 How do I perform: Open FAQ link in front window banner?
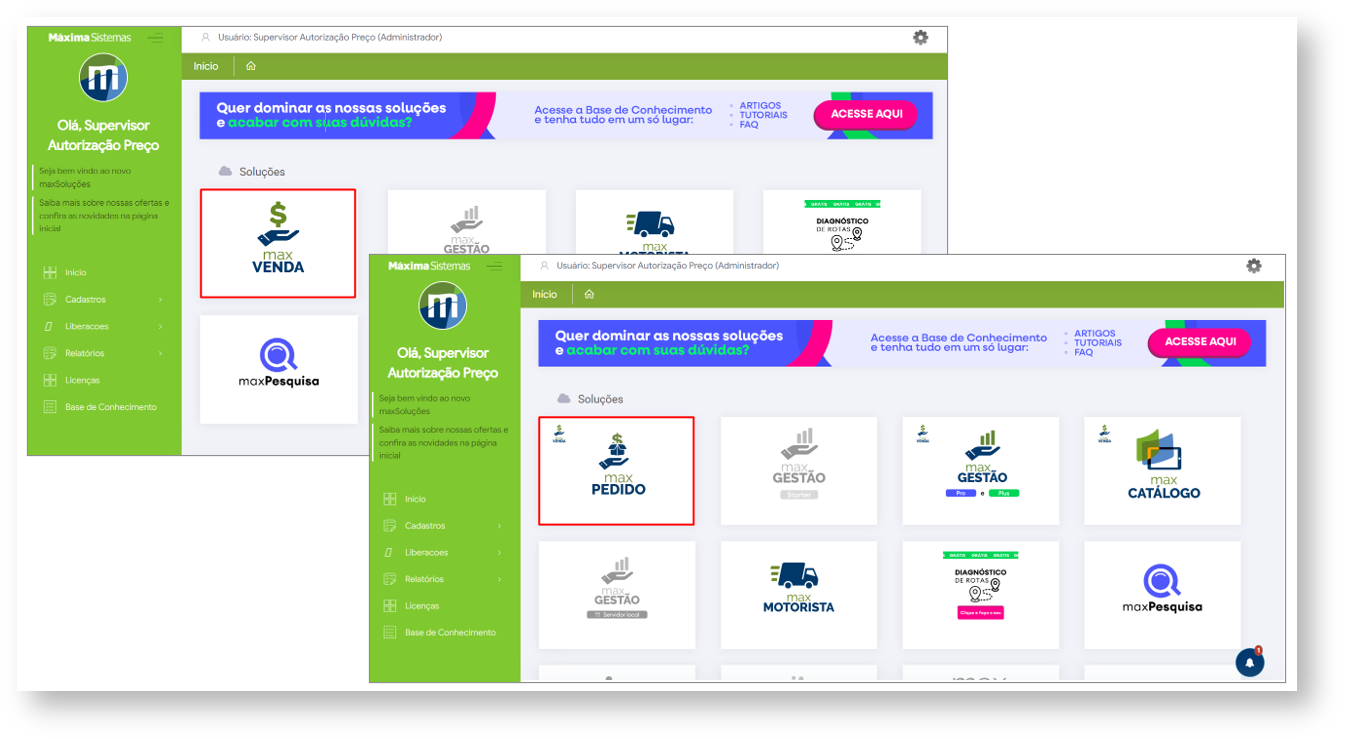tap(1084, 353)
